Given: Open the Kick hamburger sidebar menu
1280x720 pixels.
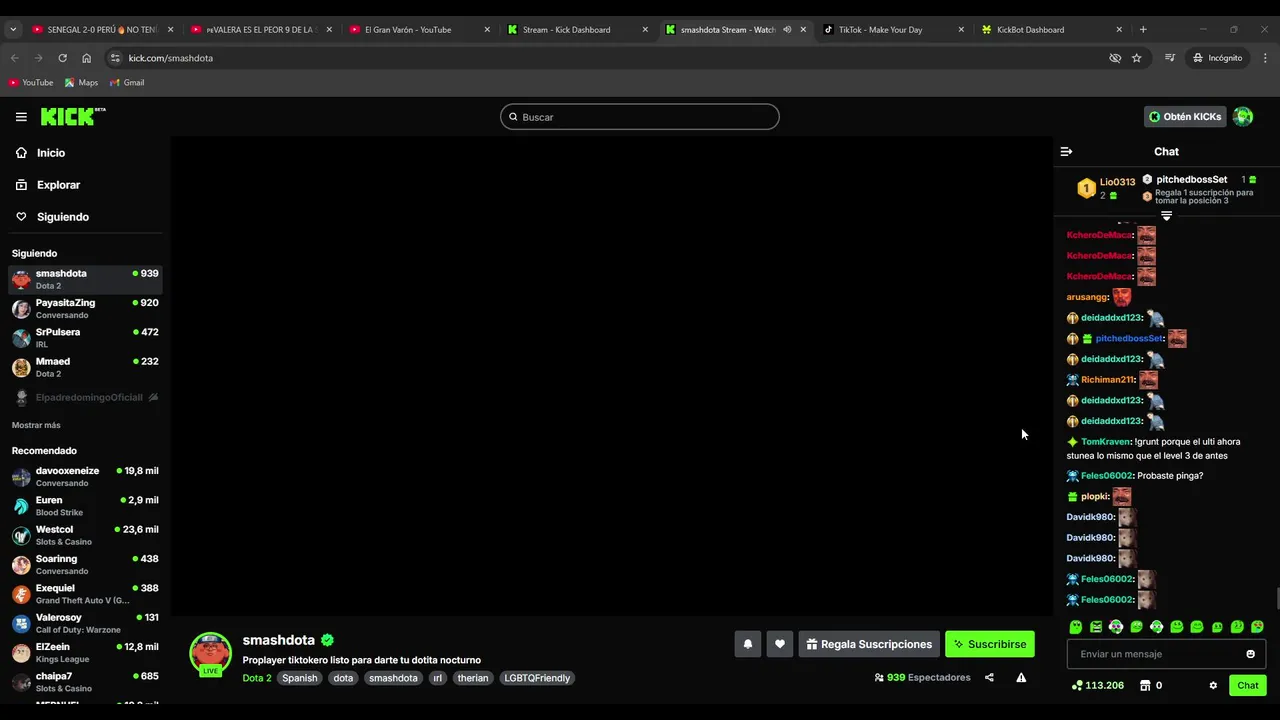Looking at the screenshot, I should (21, 117).
